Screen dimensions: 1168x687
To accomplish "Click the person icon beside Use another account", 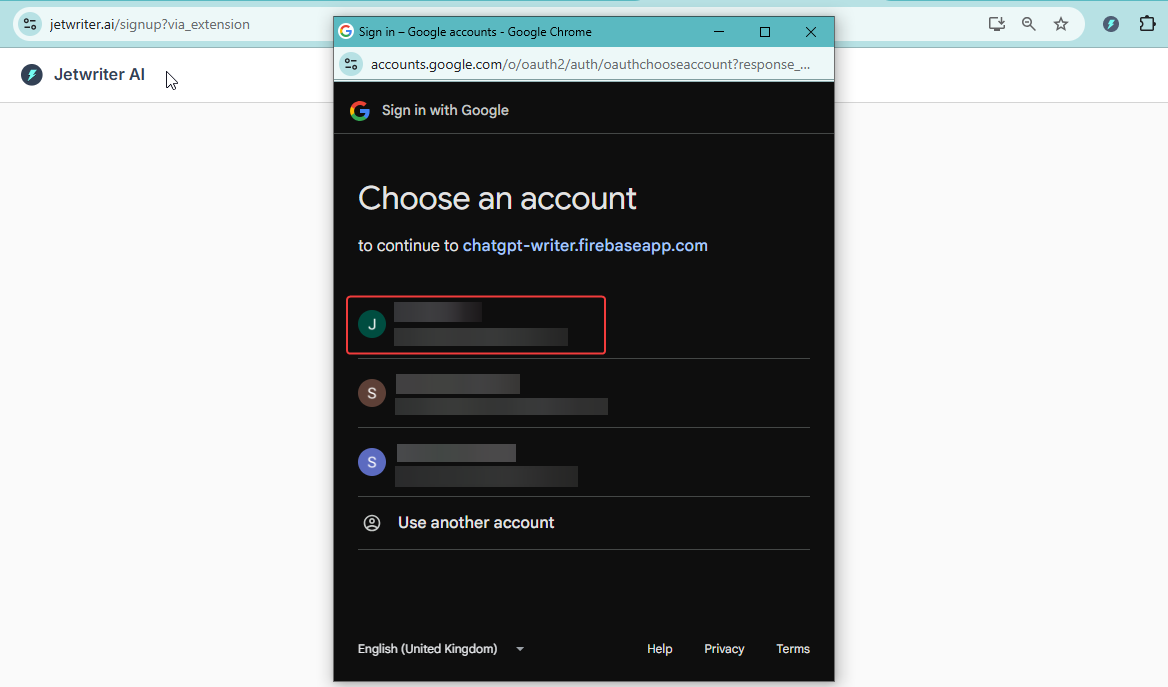I will [x=372, y=523].
